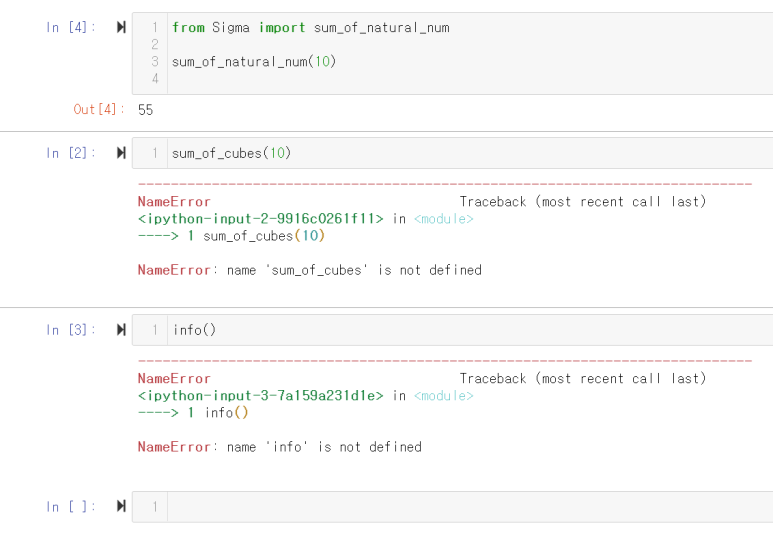773x543 pixels.
Task: Select the 'In [4]:' prompt label
Action: tap(71, 27)
